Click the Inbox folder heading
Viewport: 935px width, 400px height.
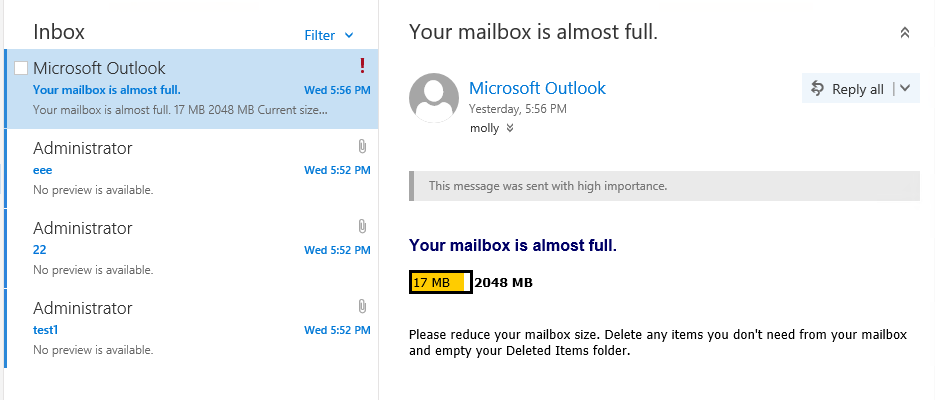[x=59, y=32]
